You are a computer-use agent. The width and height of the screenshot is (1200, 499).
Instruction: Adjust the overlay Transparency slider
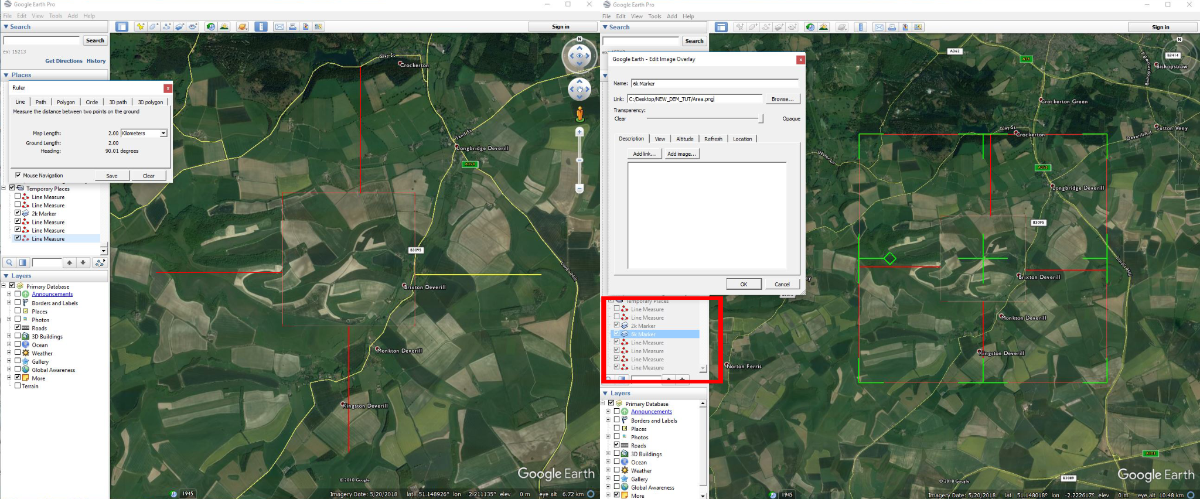click(762, 118)
